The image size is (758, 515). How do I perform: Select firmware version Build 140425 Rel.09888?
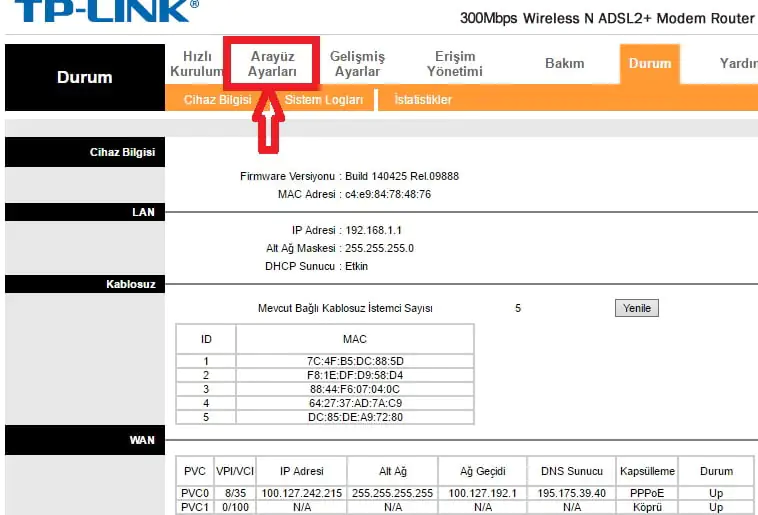[x=402, y=176]
